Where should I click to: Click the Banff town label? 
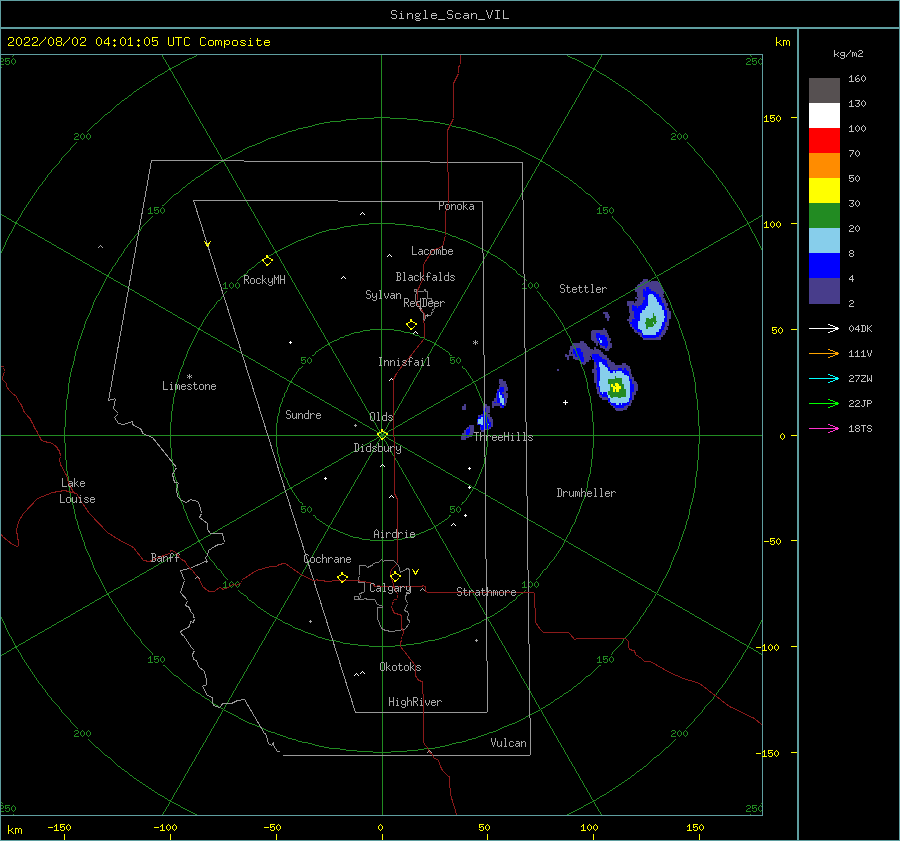point(165,557)
